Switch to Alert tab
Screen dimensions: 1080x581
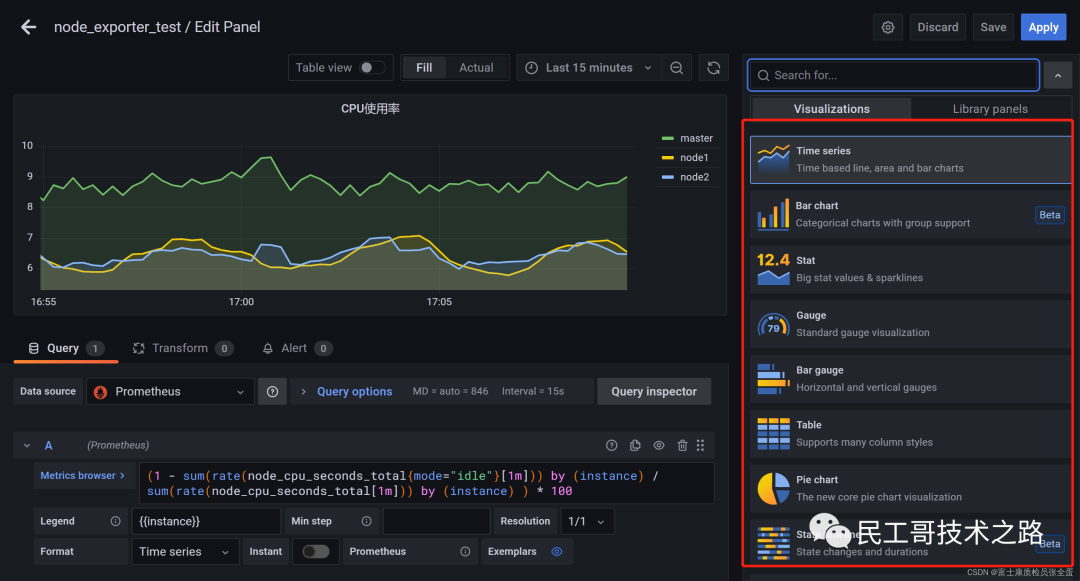coord(297,348)
